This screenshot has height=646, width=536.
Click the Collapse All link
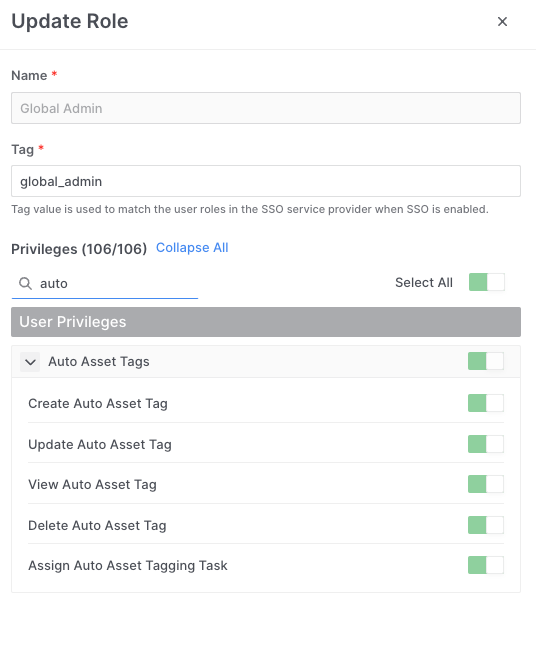[x=192, y=248]
